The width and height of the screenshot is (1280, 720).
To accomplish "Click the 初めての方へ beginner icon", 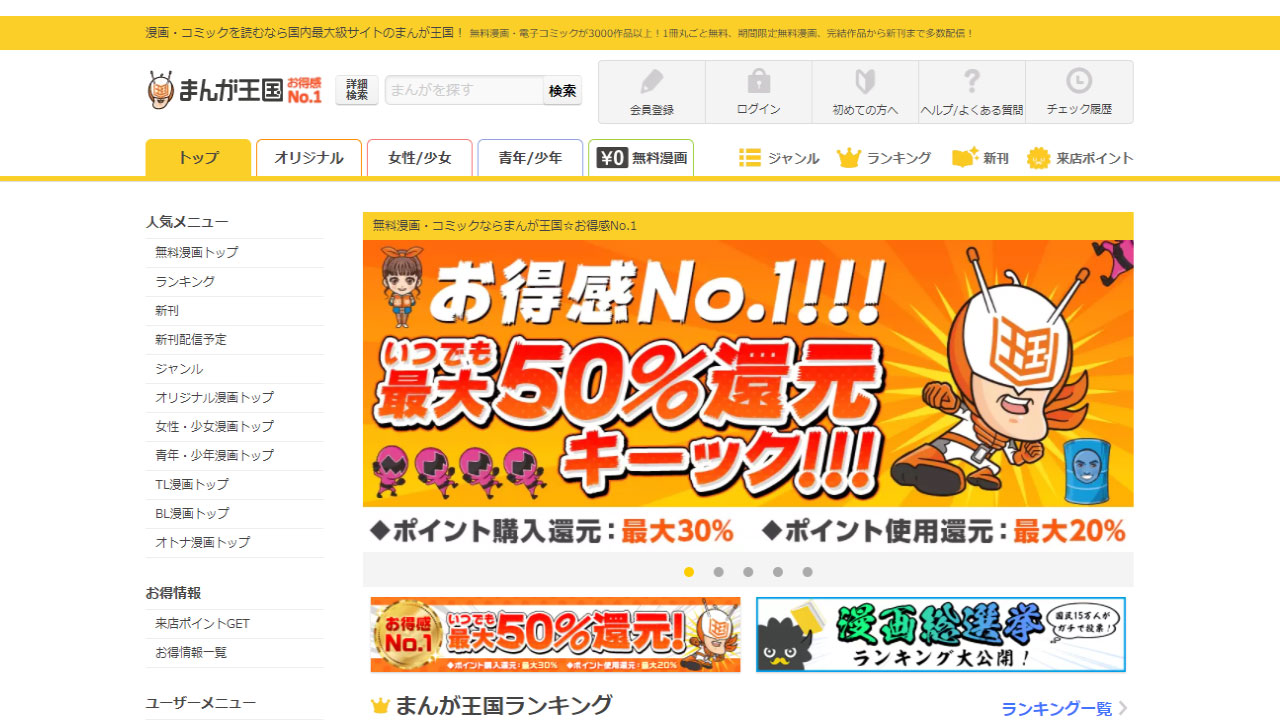I will (x=865, y=82).
